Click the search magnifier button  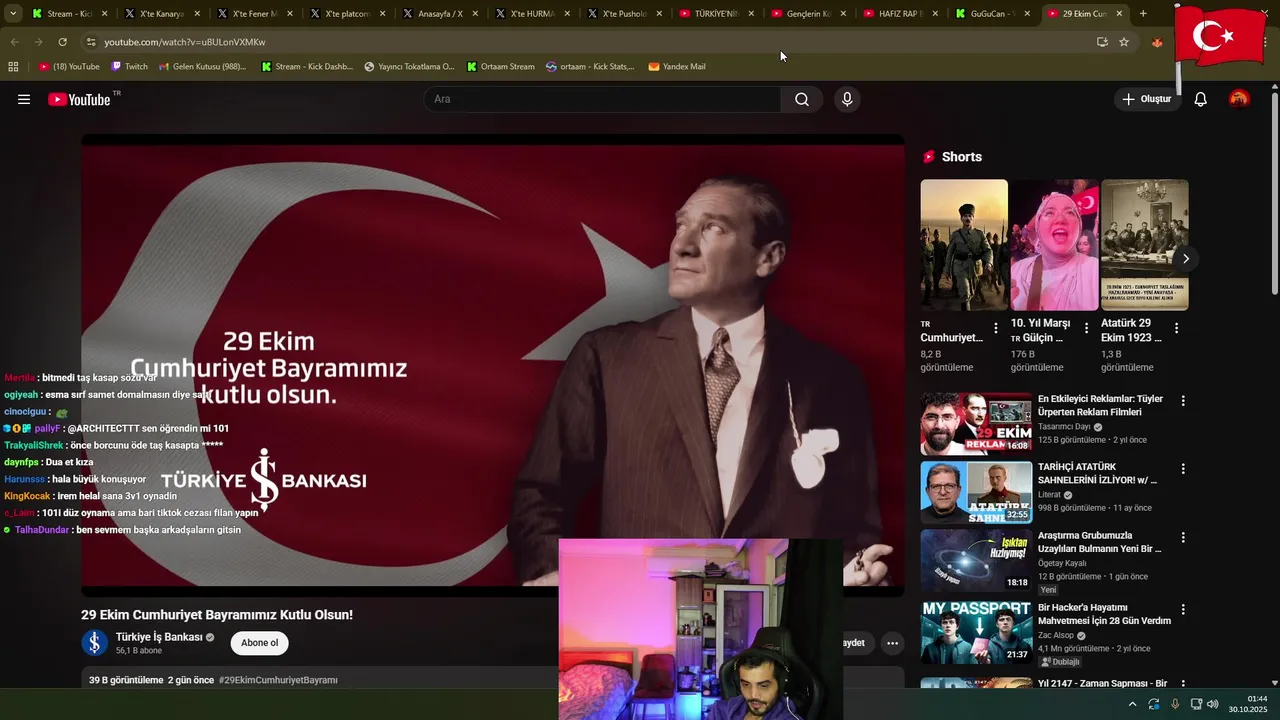point(802,99)
